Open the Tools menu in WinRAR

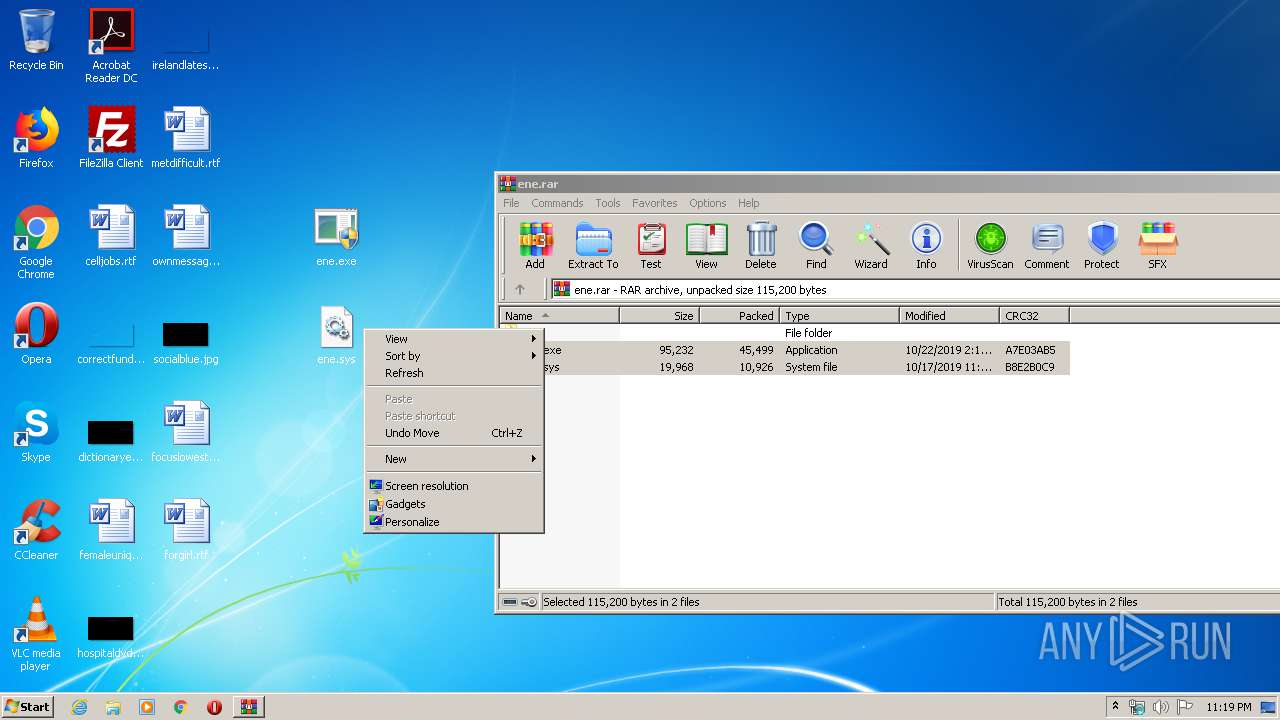(608, 203)
